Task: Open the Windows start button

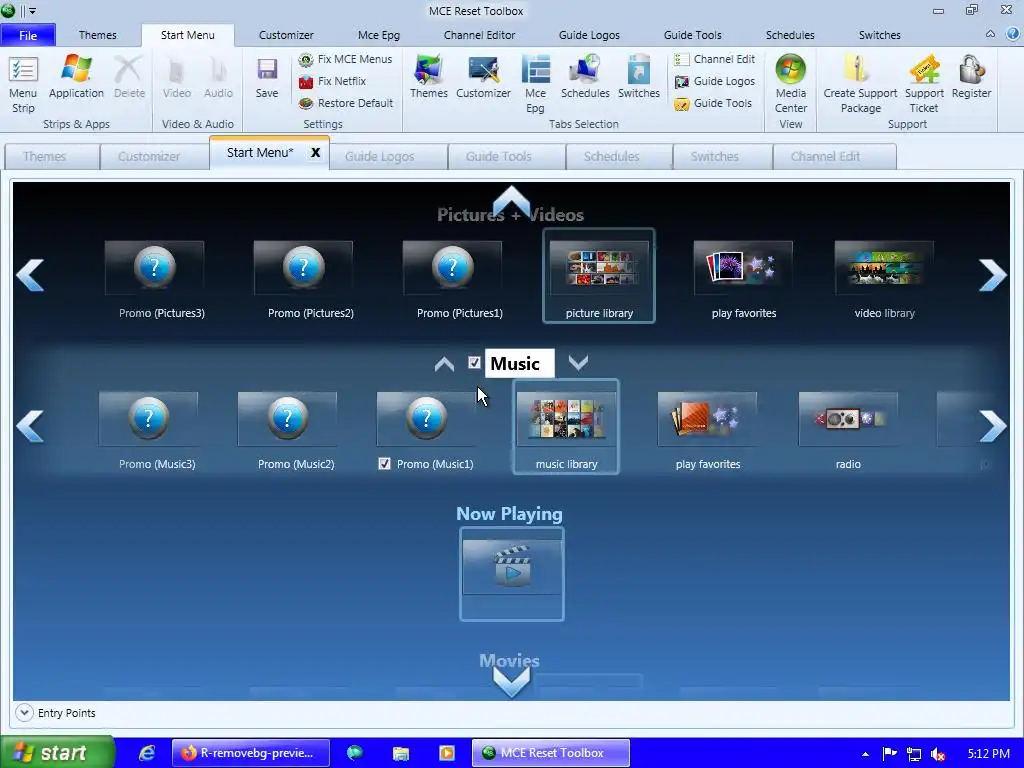Action: 57,752
